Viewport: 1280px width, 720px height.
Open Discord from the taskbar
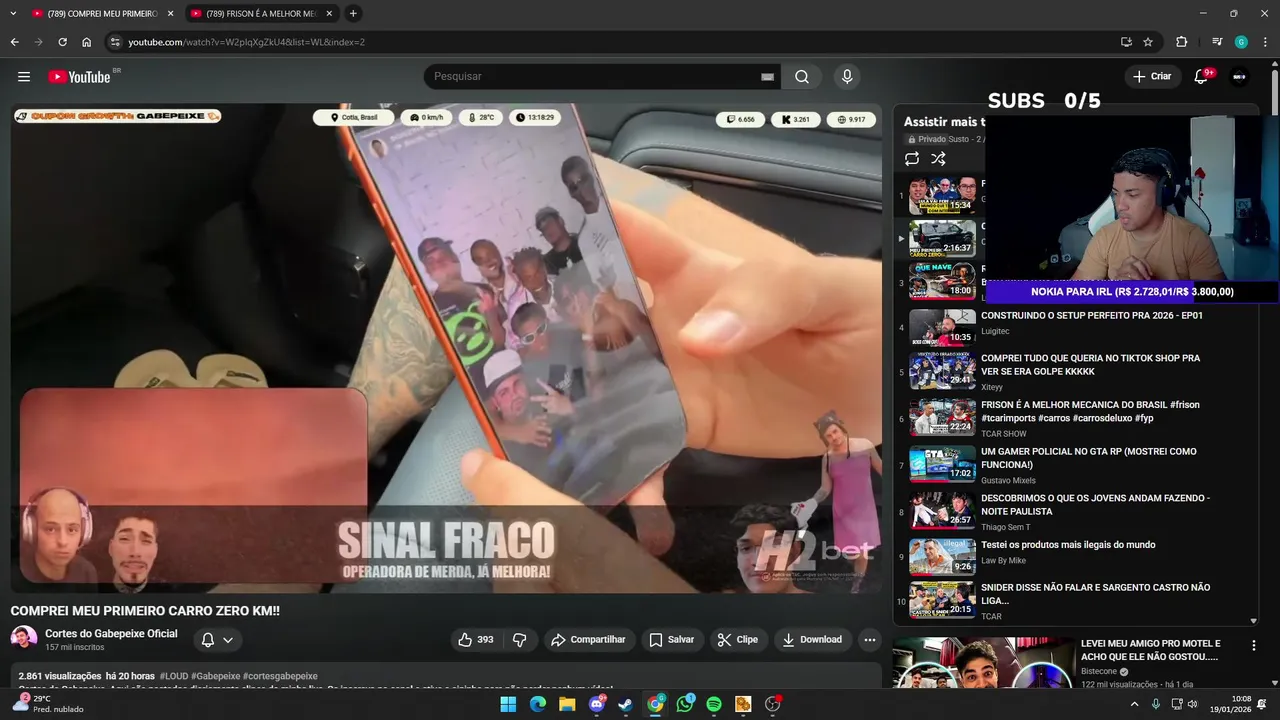[597, 705]
